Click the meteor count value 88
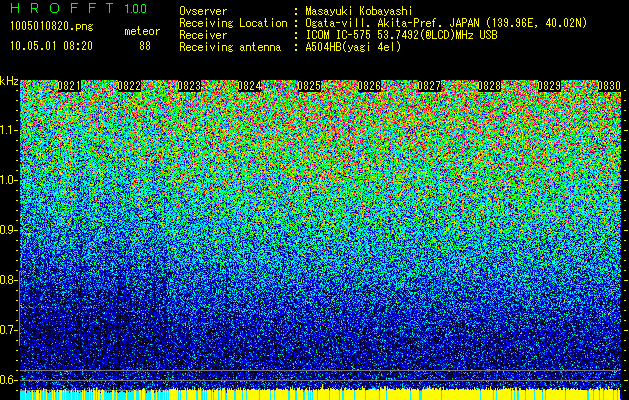Image resolution: width=629 pixels, height=400 pixels. point(145,46)
